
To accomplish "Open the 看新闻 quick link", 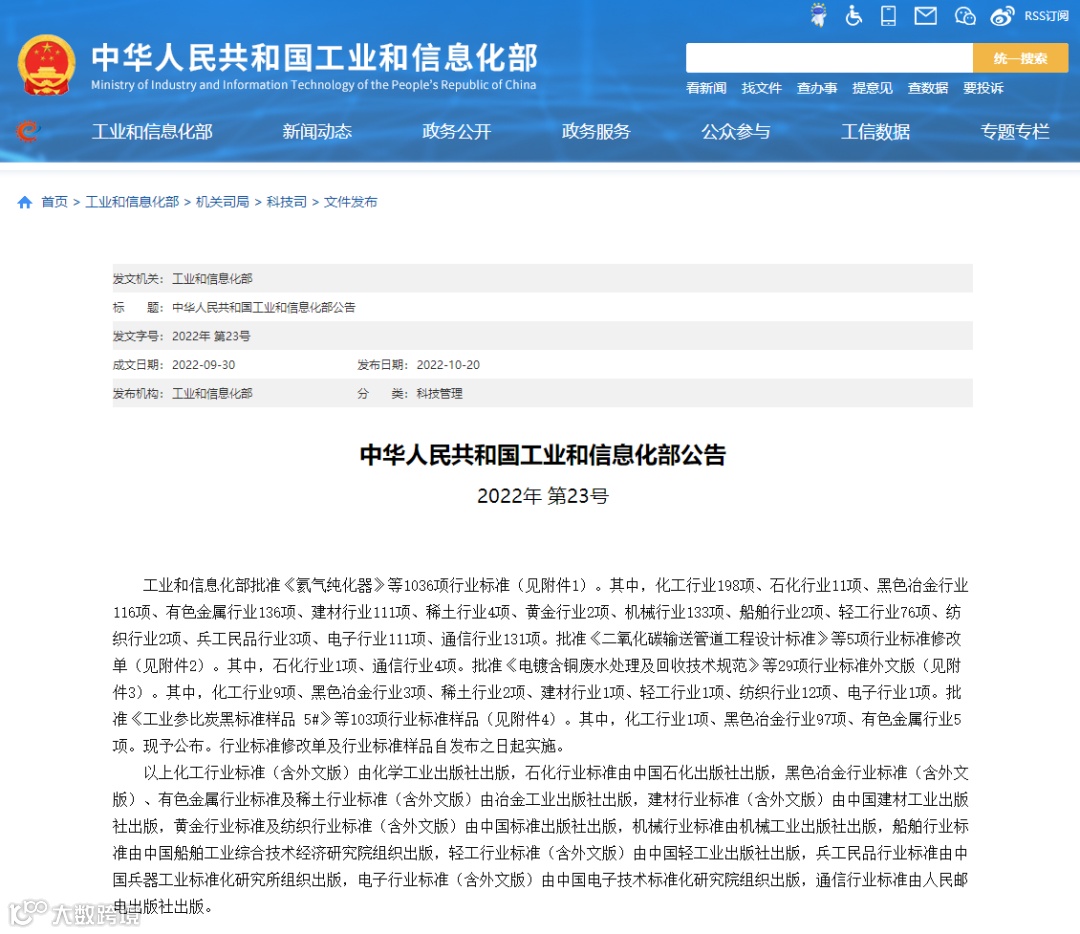I will 706,88.
